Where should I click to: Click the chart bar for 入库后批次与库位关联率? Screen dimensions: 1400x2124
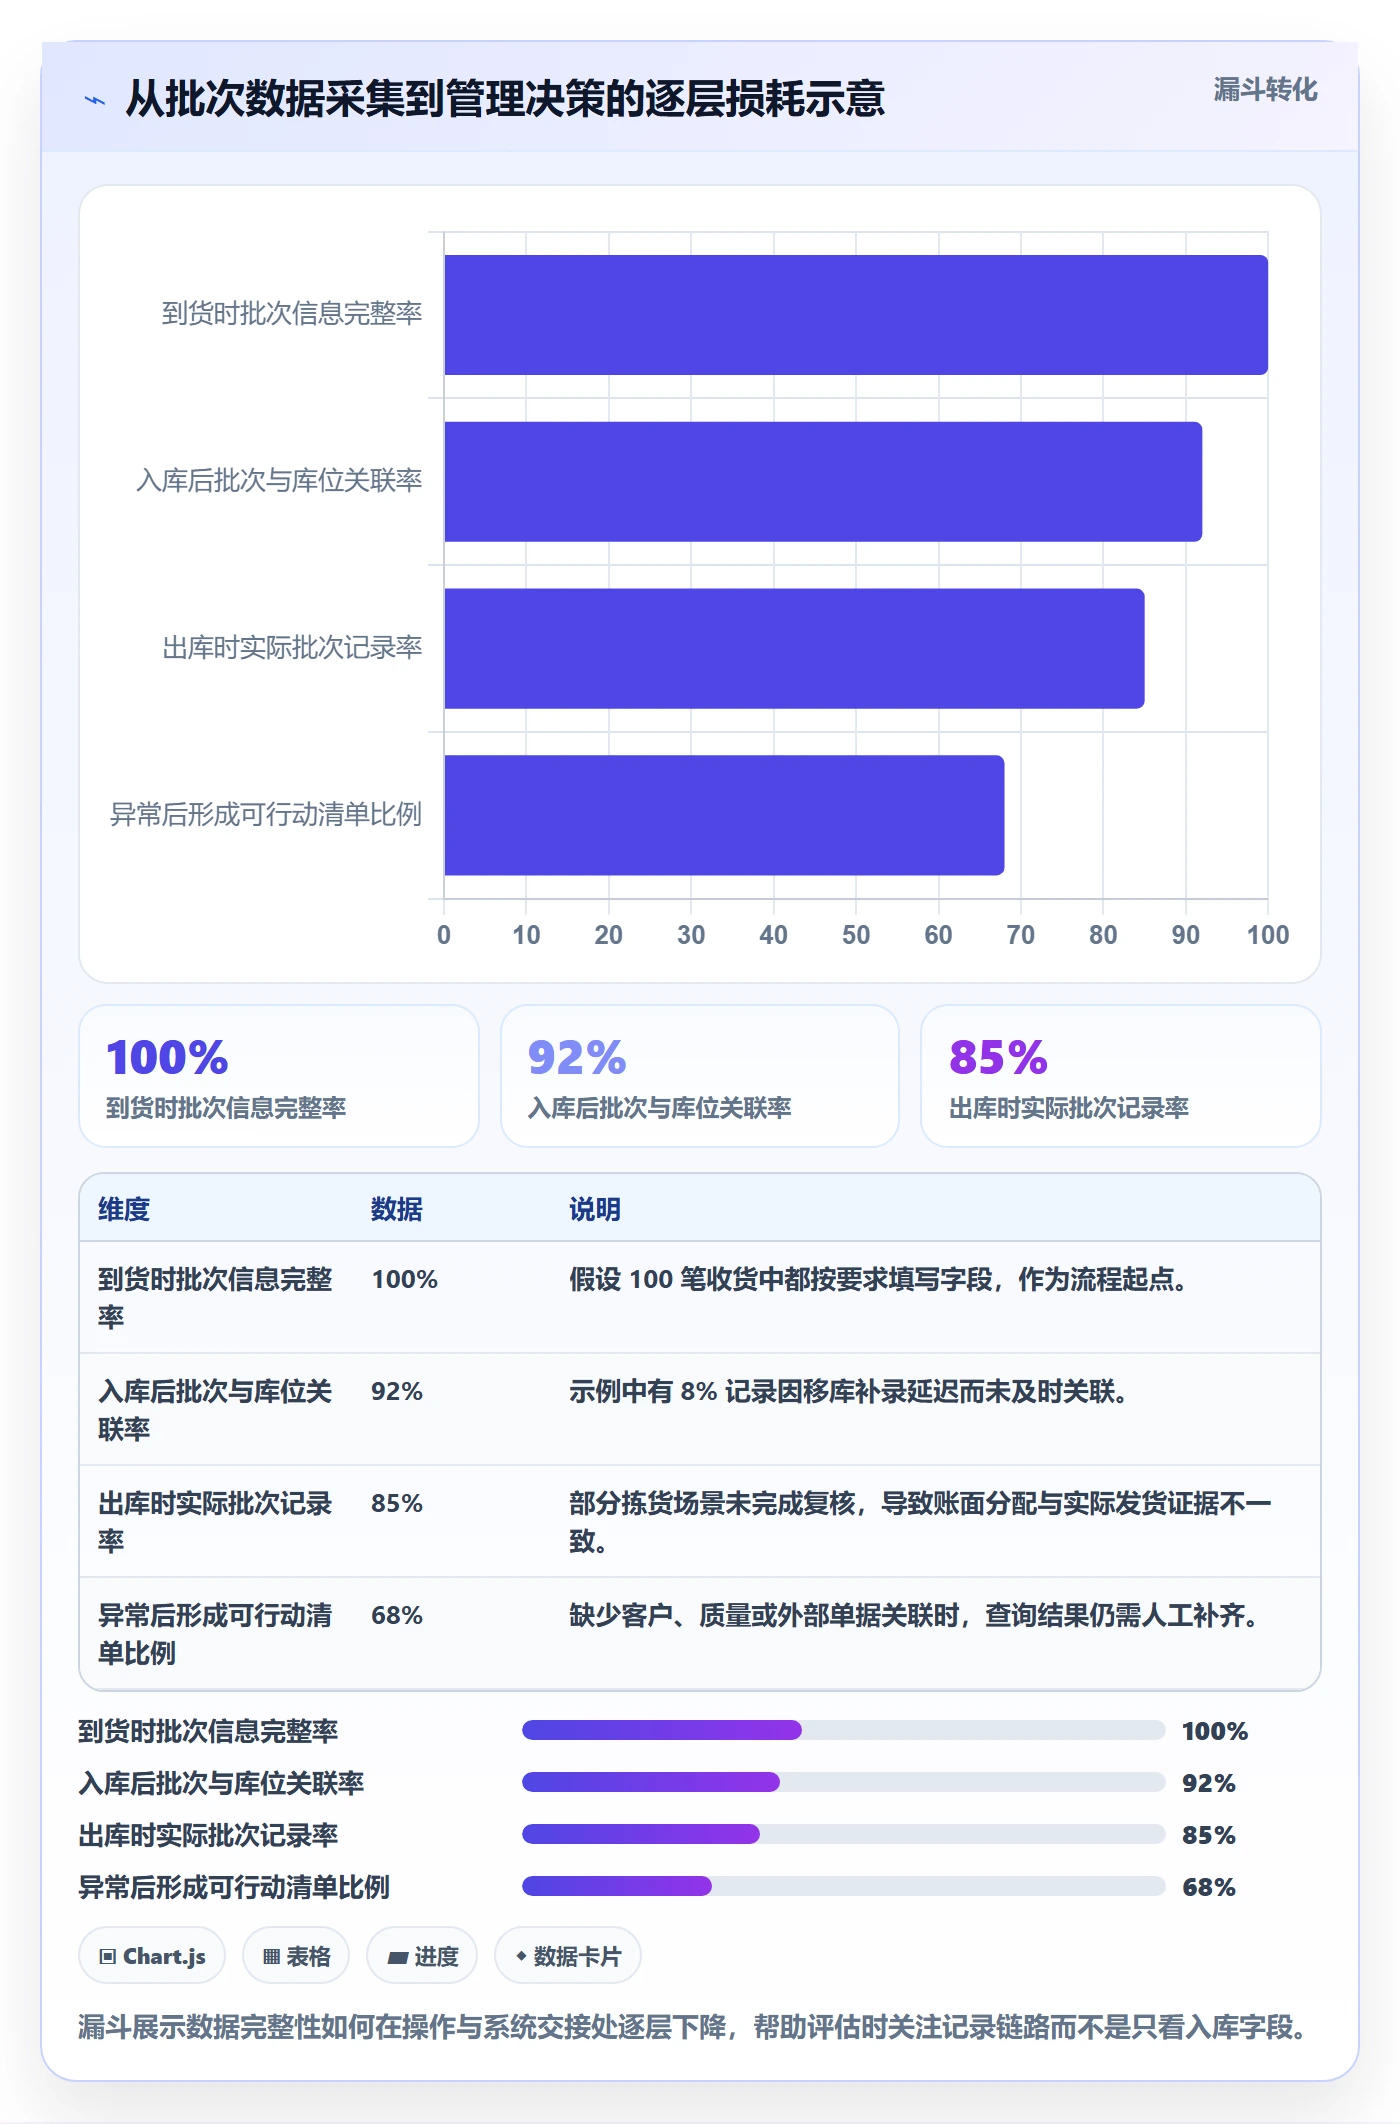coord(823,482)
